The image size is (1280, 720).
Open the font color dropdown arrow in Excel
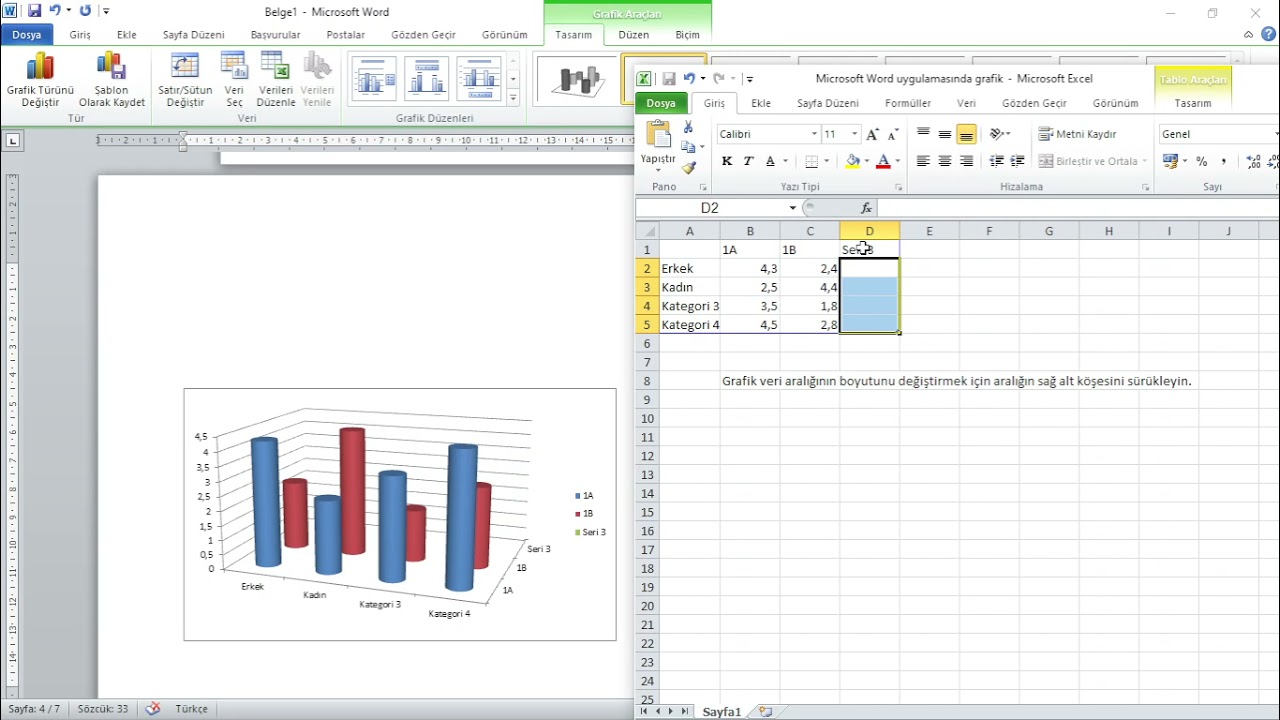pos(897,161)
